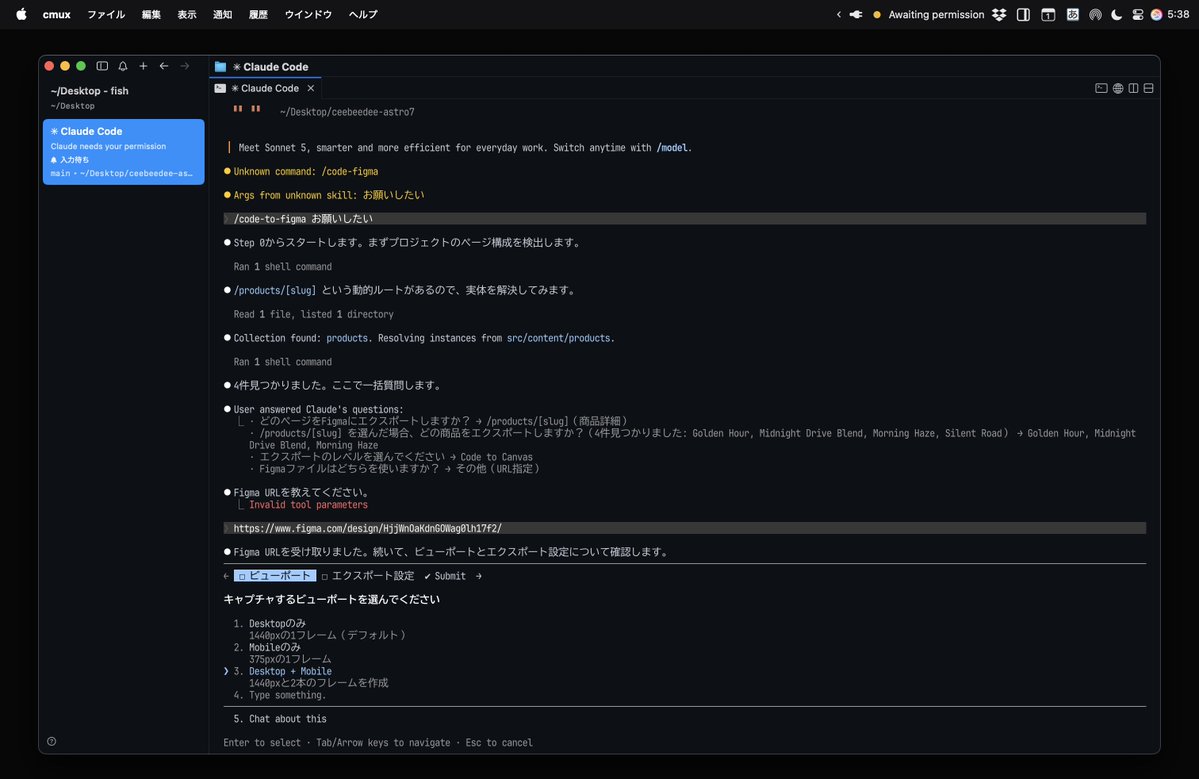The width and height of the screenshot is (1199, 779).
Task: Switch the Japanese input source icon
Action: (1073, 14)
